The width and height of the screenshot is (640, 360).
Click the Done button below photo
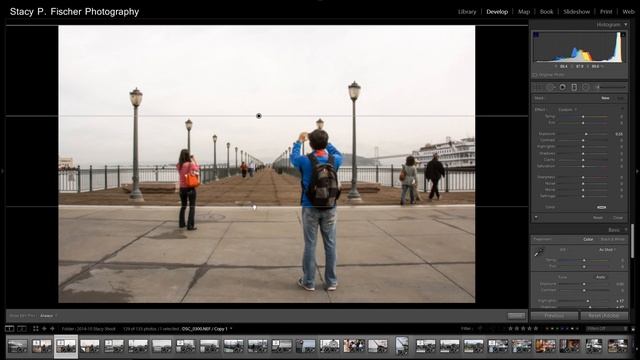[516, 316]
